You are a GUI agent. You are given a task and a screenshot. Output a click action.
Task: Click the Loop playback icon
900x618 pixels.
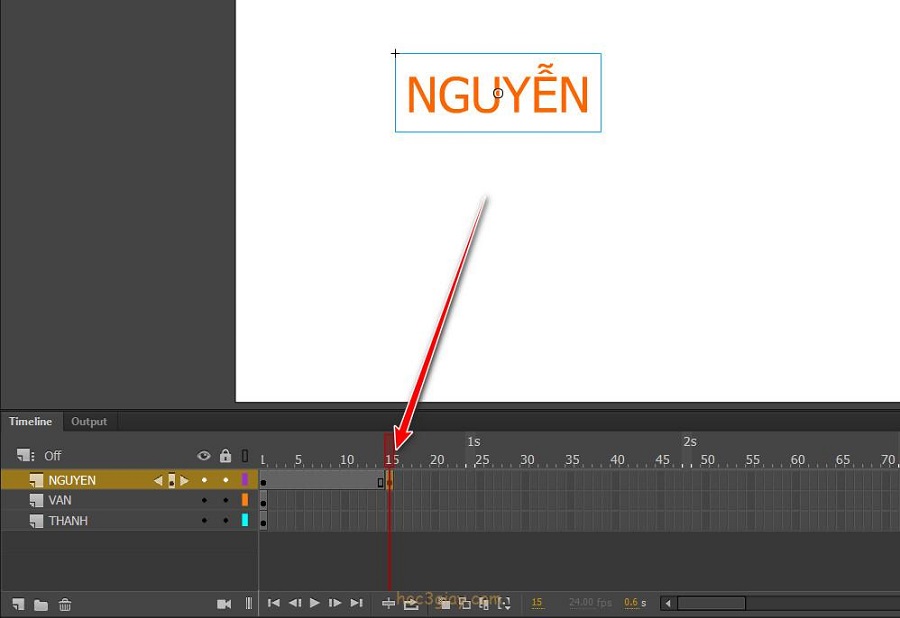(x=411, y=603)
